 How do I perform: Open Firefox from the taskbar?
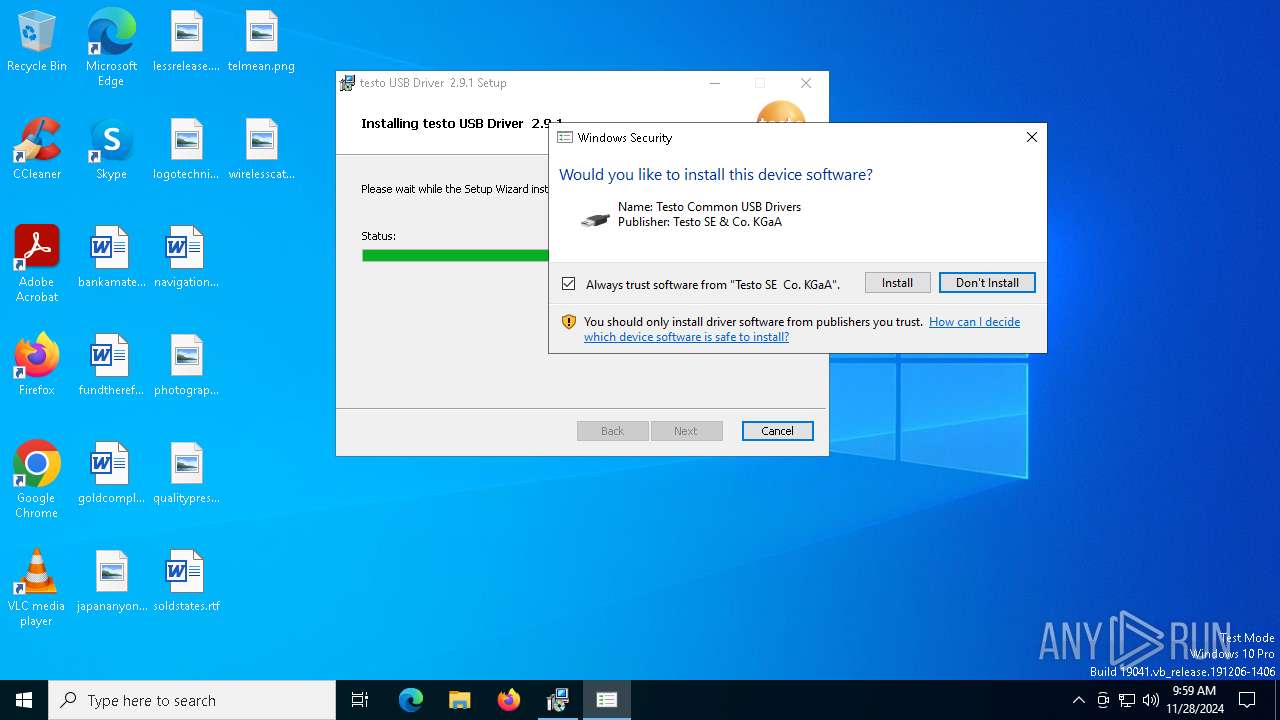point(509,700)
